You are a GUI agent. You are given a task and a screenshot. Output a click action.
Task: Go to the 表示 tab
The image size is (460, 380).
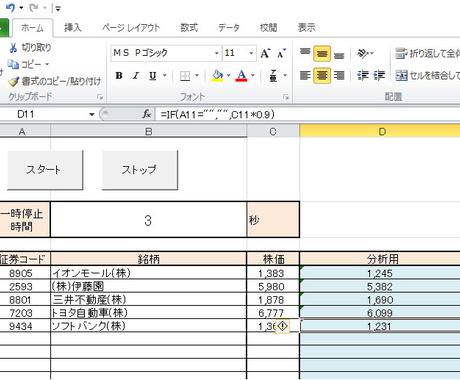click(306, 27)
